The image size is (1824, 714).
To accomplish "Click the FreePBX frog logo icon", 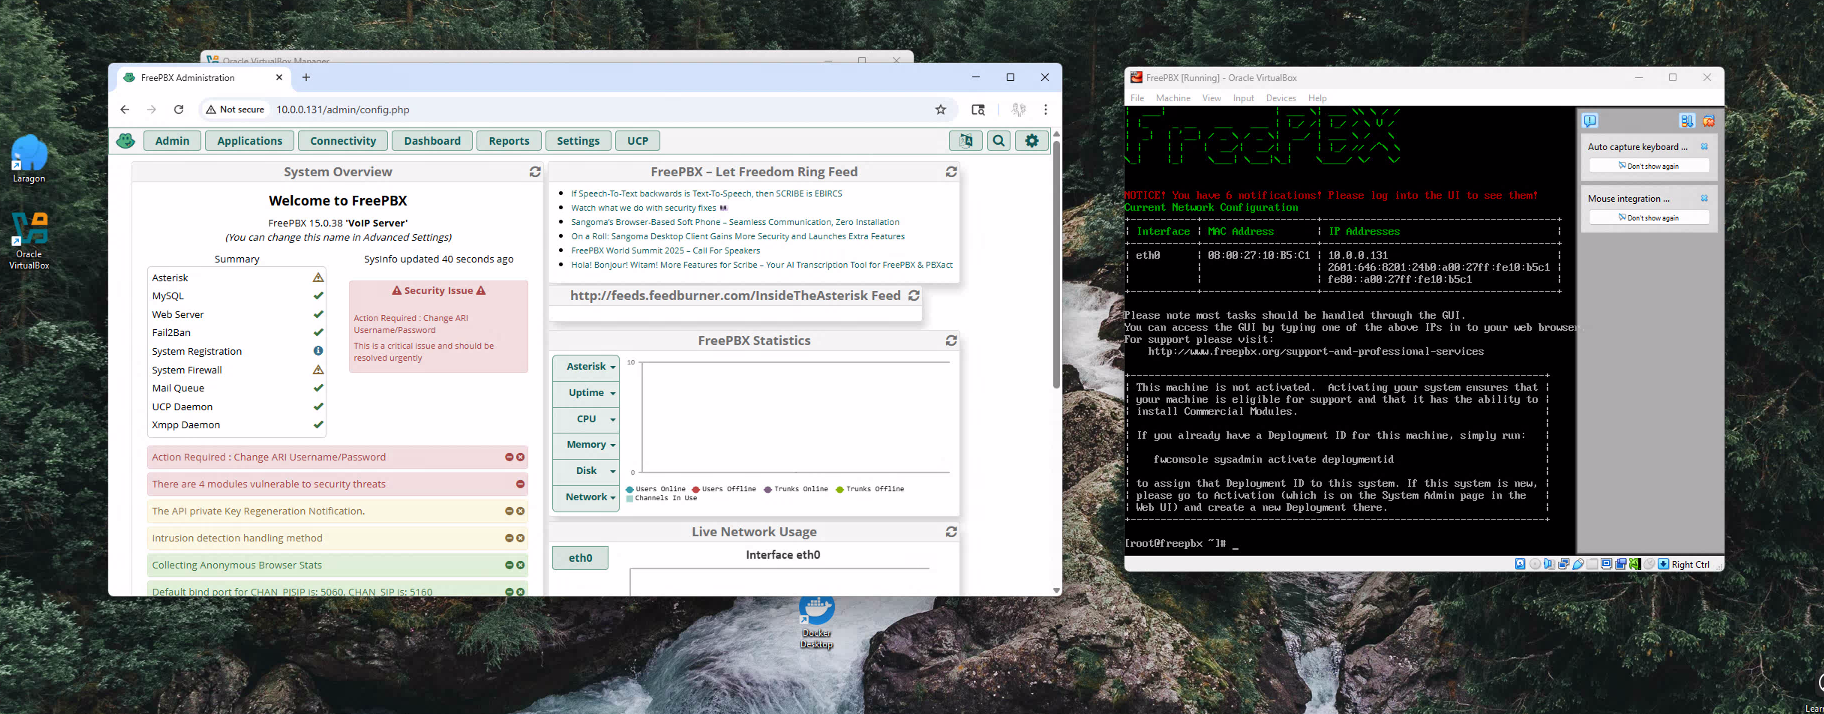I will 125,141.
